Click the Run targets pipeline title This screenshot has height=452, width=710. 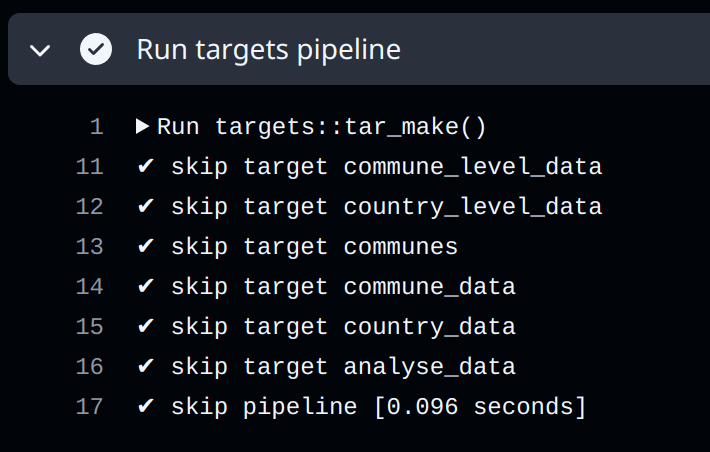click(x=269, y=49)
